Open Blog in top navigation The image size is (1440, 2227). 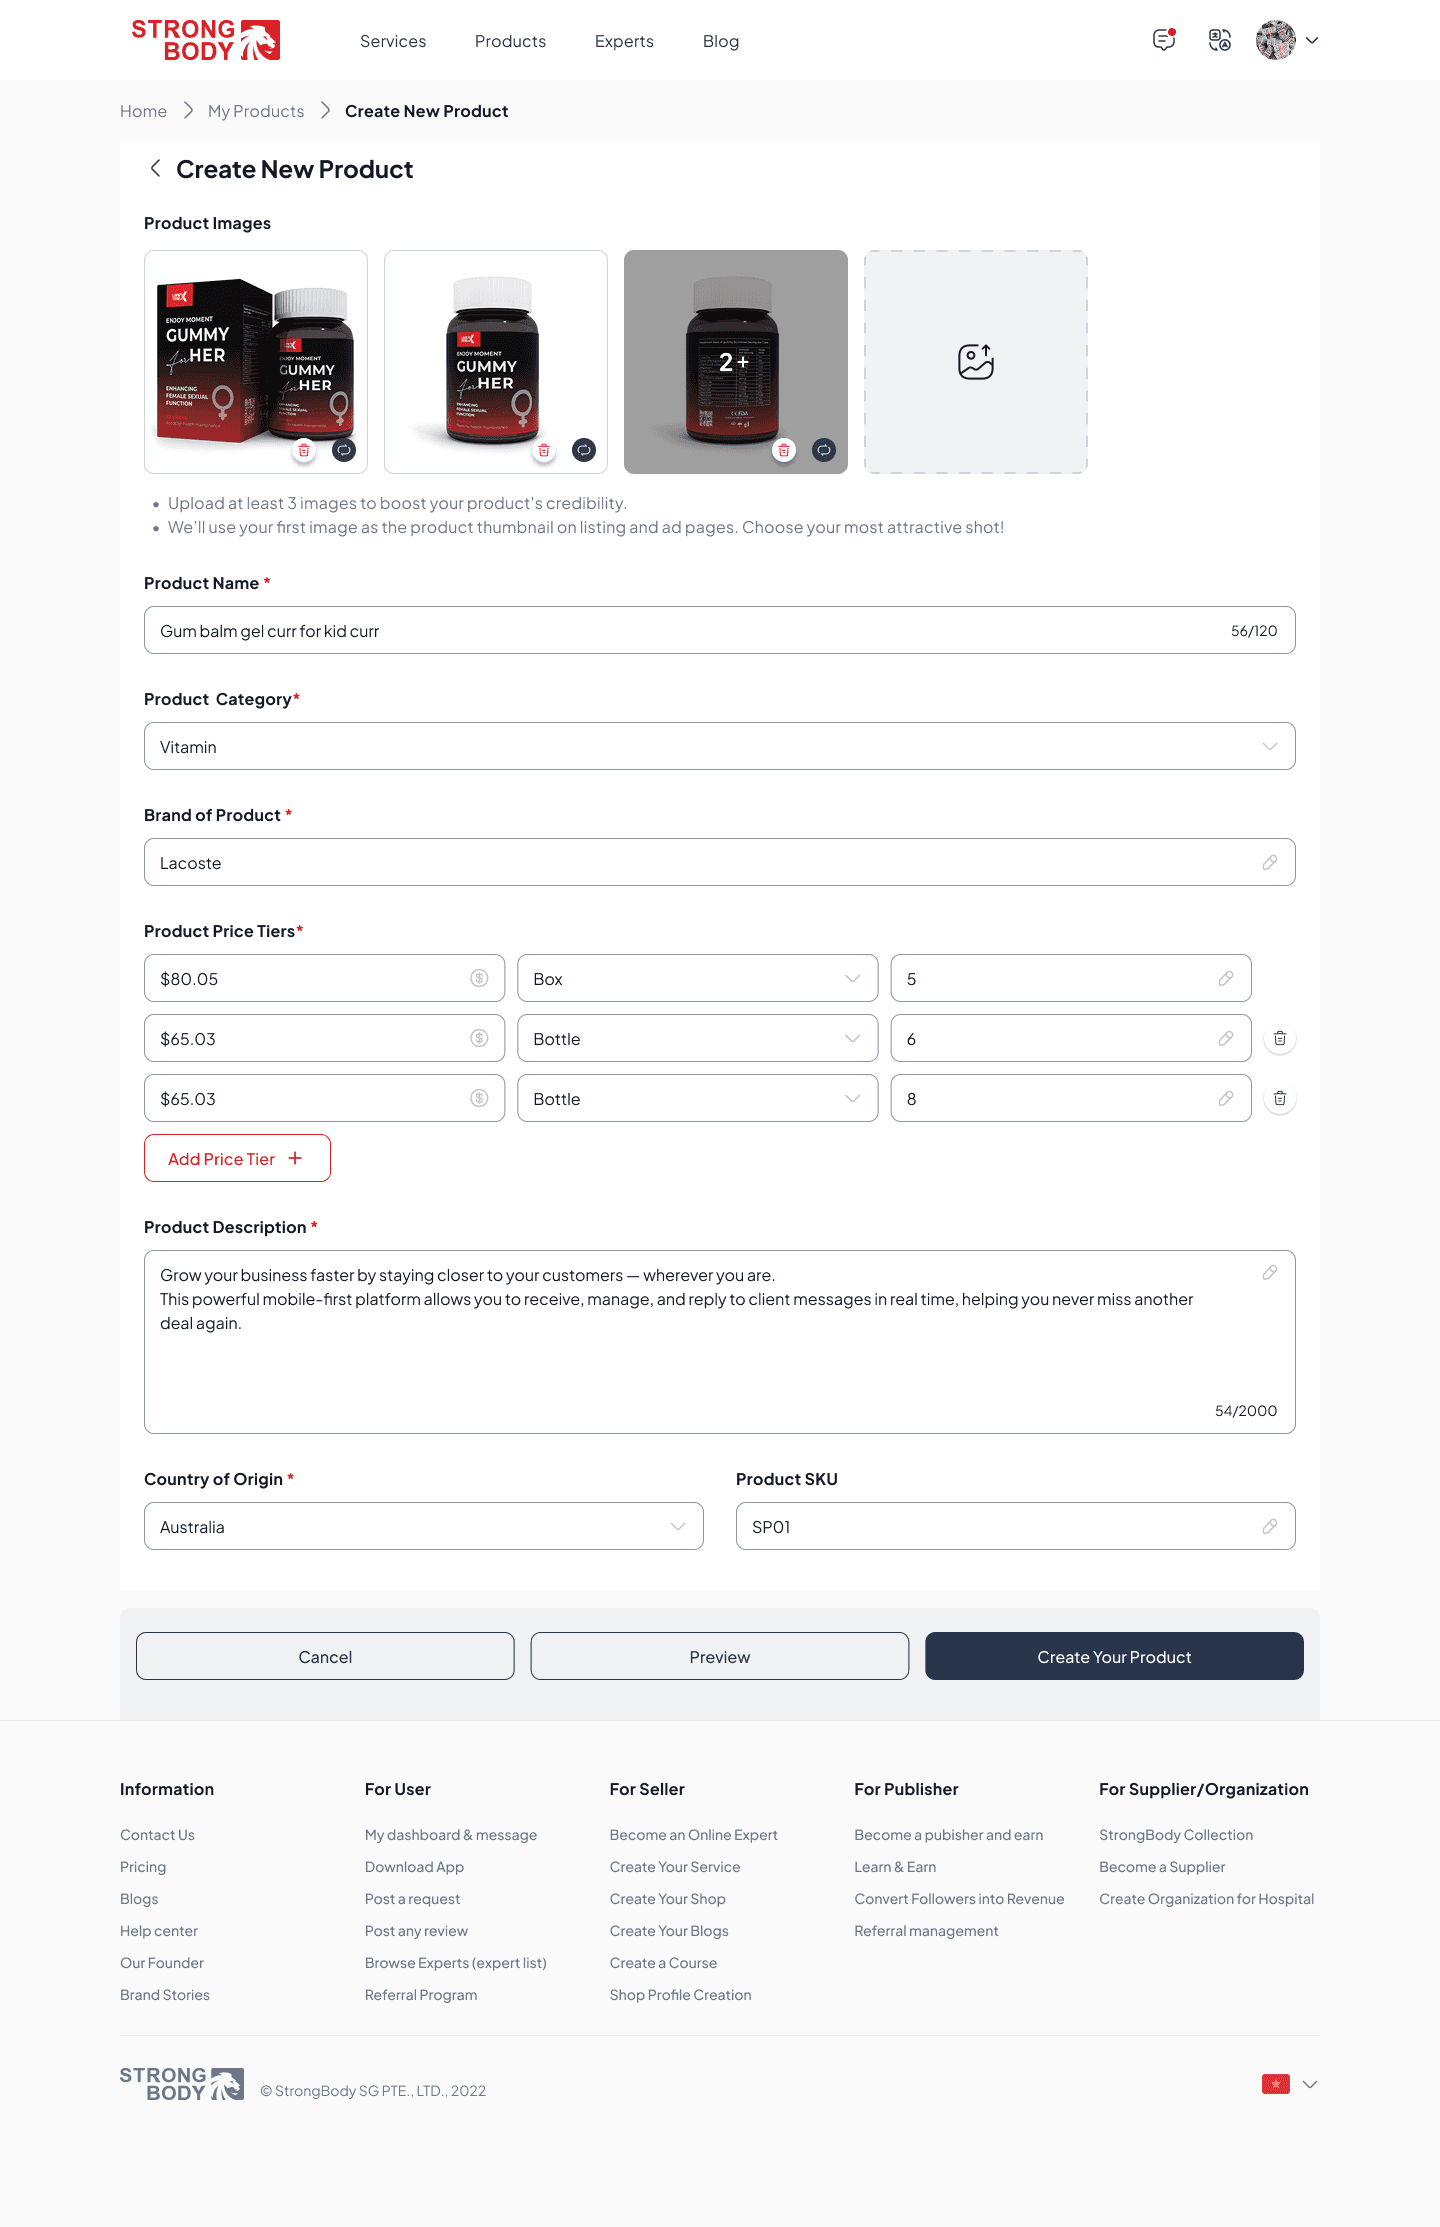click(x=721, y=41)
